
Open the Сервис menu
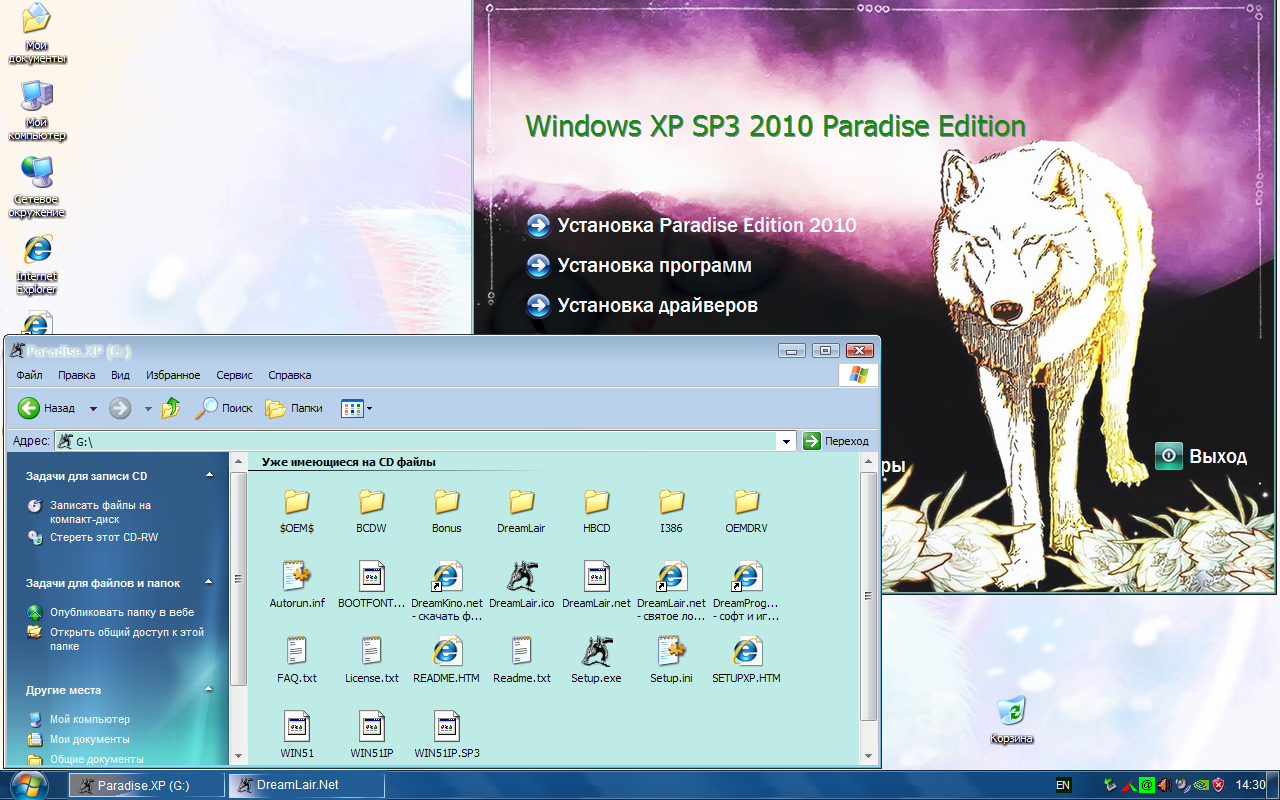pyautogui.click(x=235, y=375)
